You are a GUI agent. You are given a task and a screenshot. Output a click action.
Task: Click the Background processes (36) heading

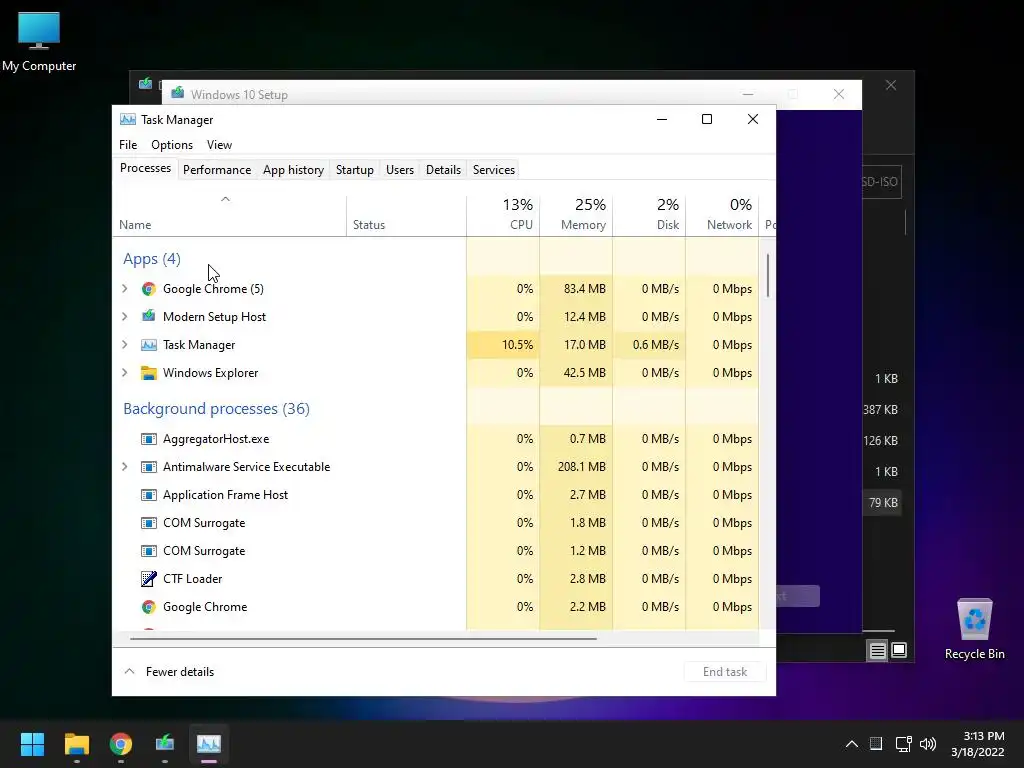click(x=216, y=409)
